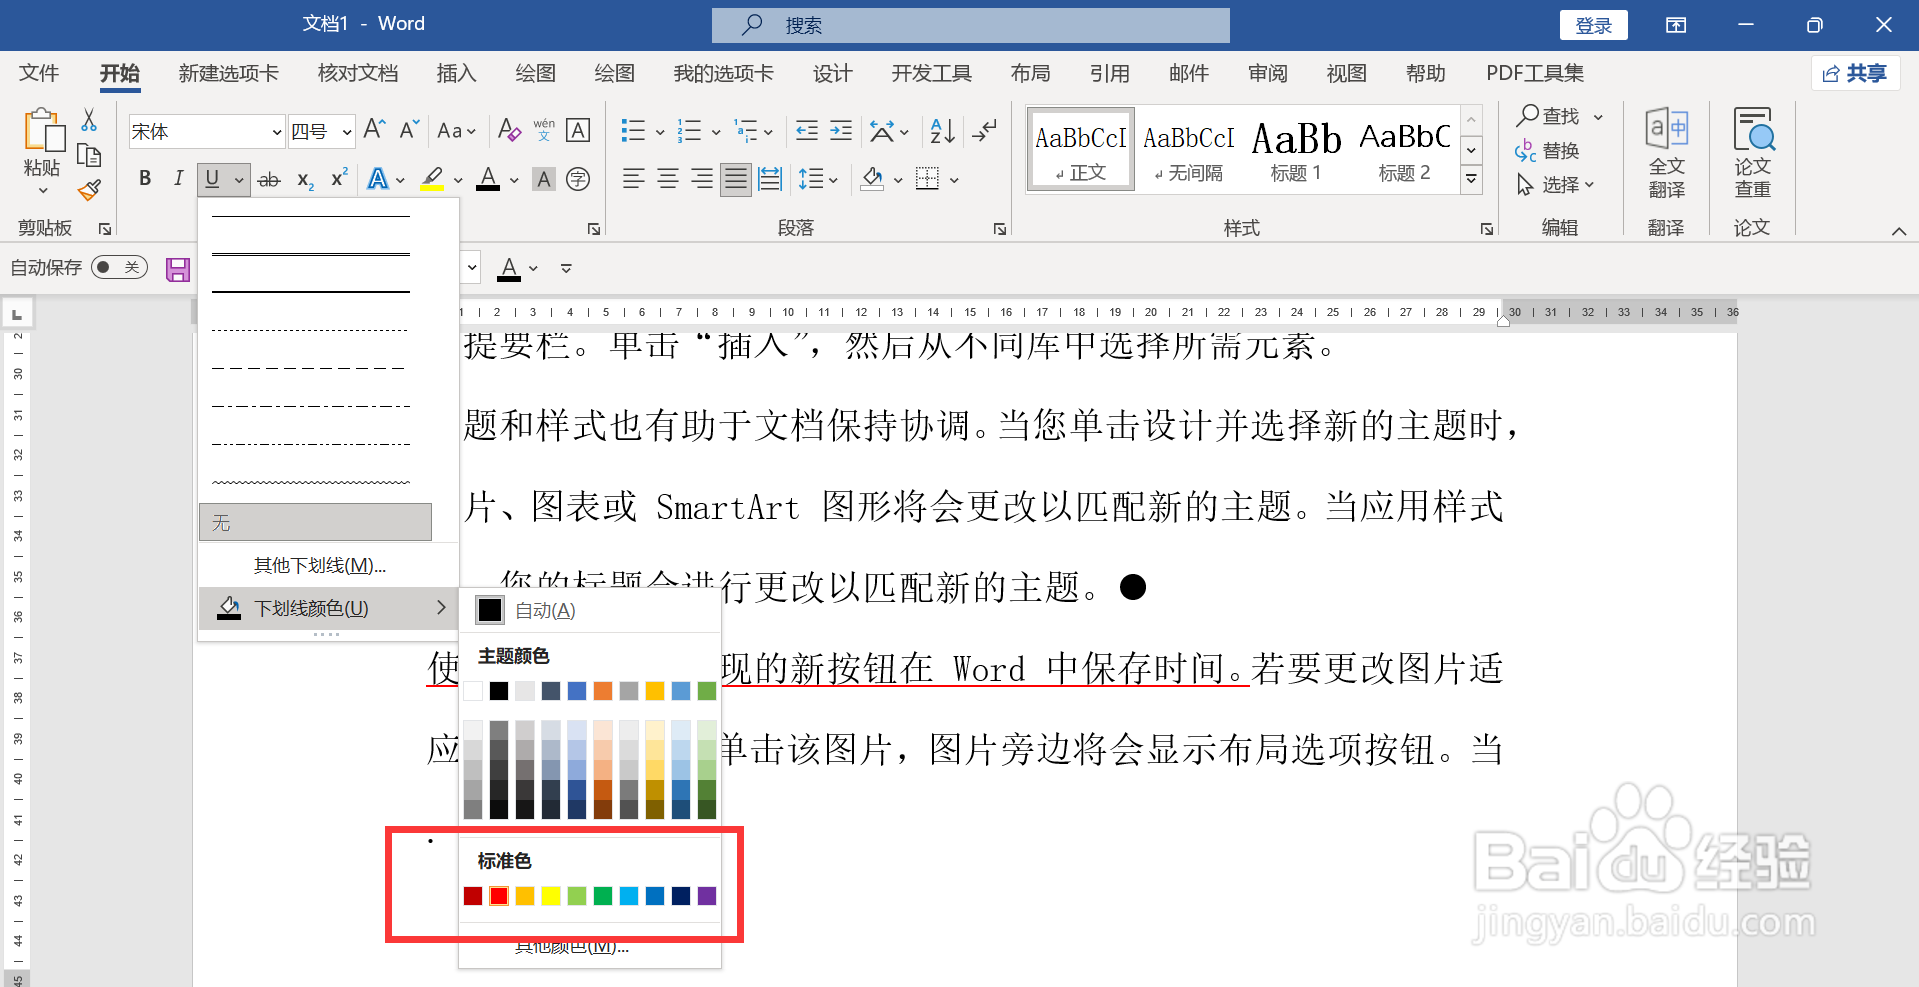The image size is (1919, 987).
Task: Apply the 标题 1 style thumbnail
Action: pyautogui.click(x=1297, y=148)
